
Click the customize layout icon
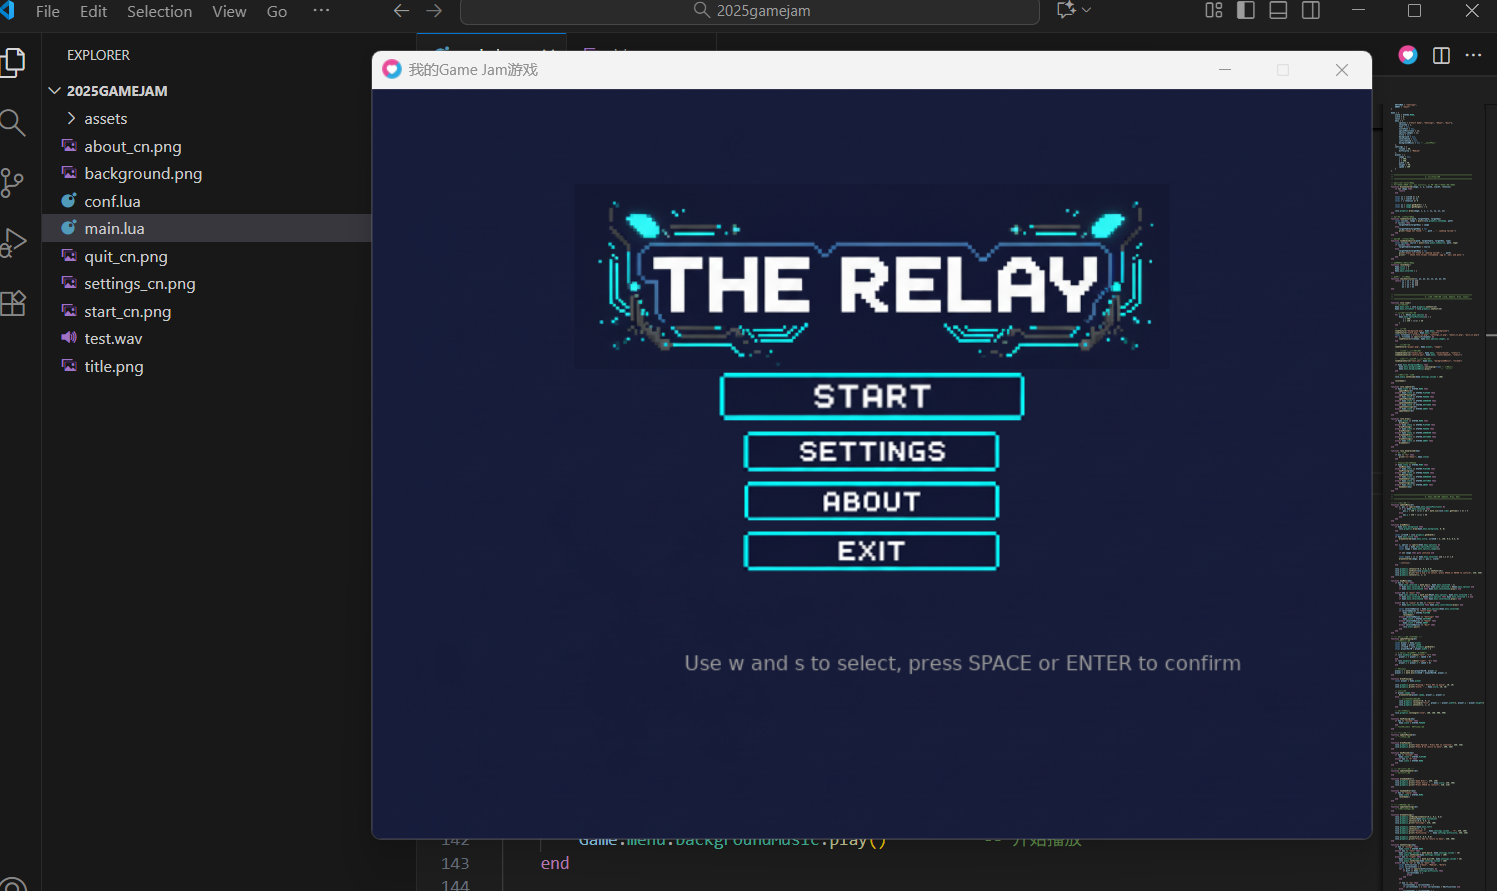coord(1214,11)
